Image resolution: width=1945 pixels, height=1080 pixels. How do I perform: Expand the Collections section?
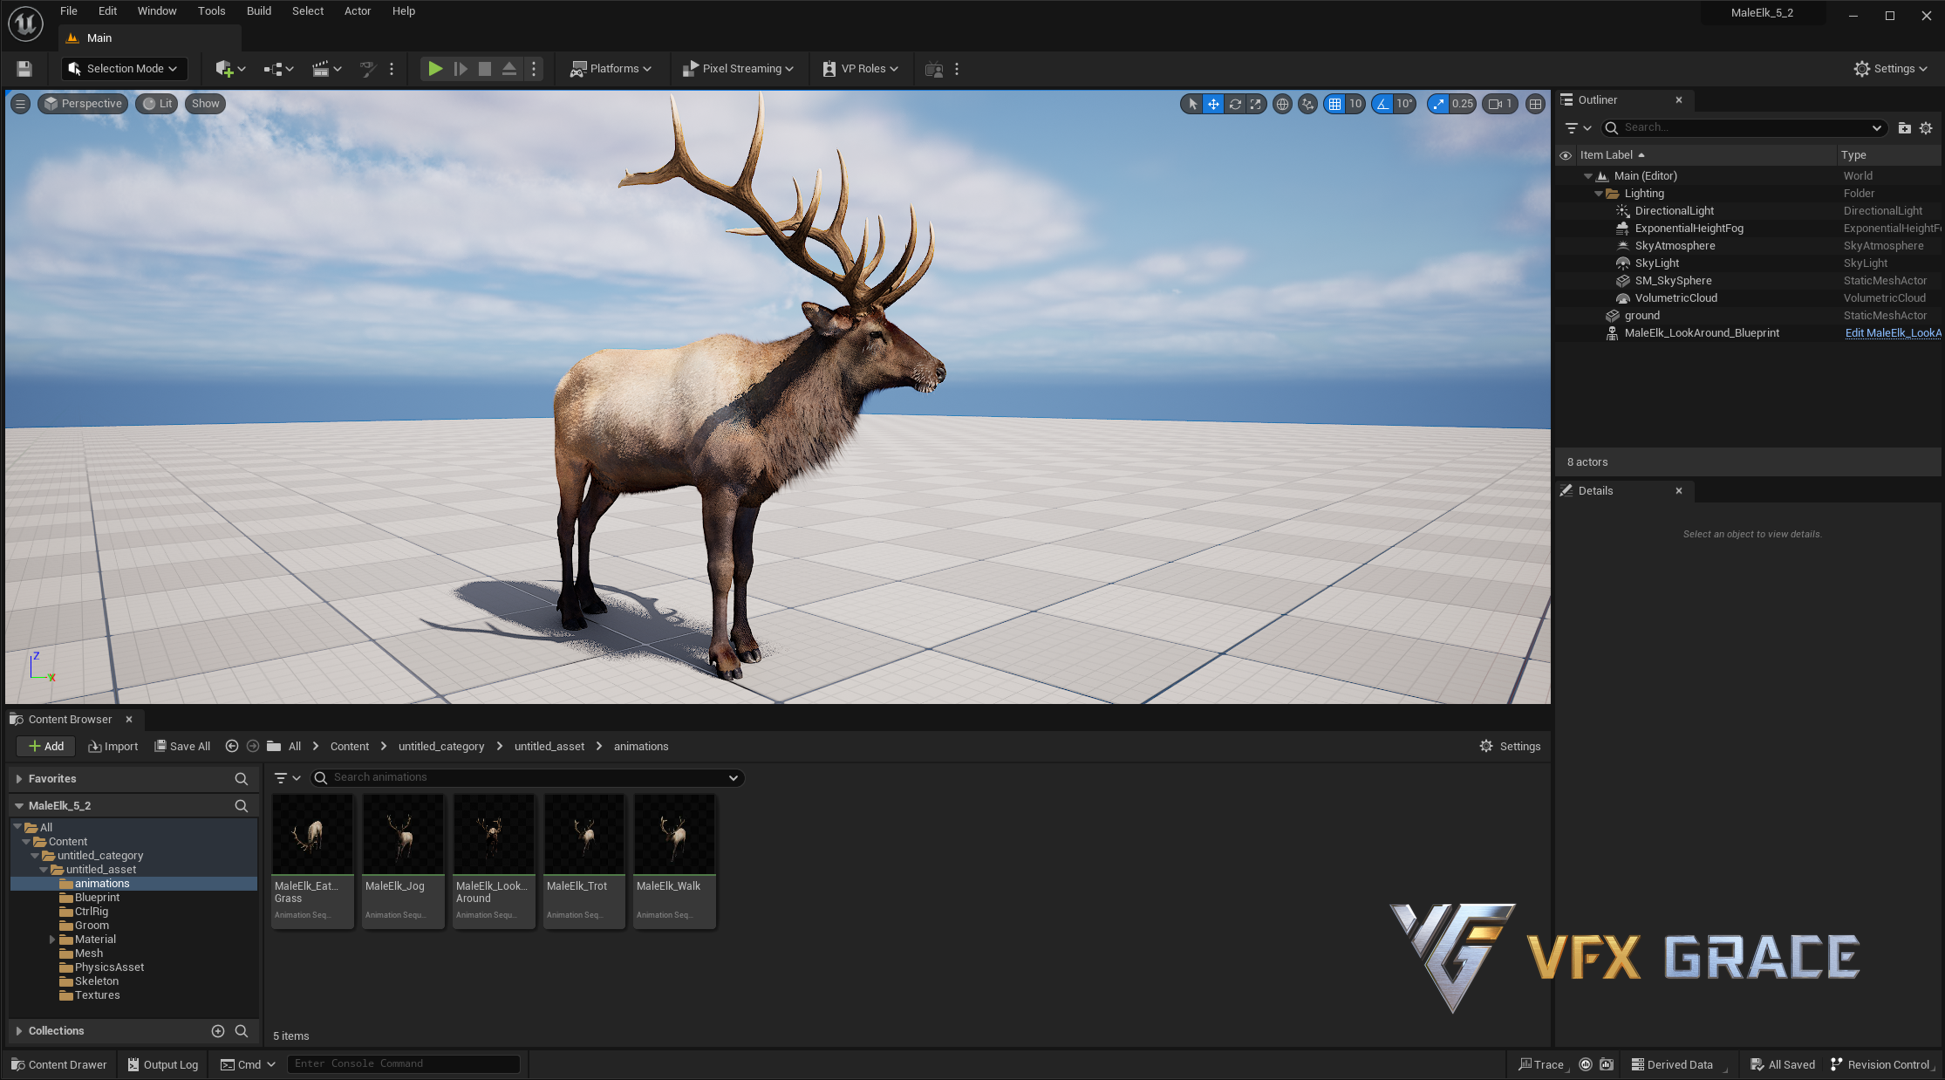tap(19, 1031)
